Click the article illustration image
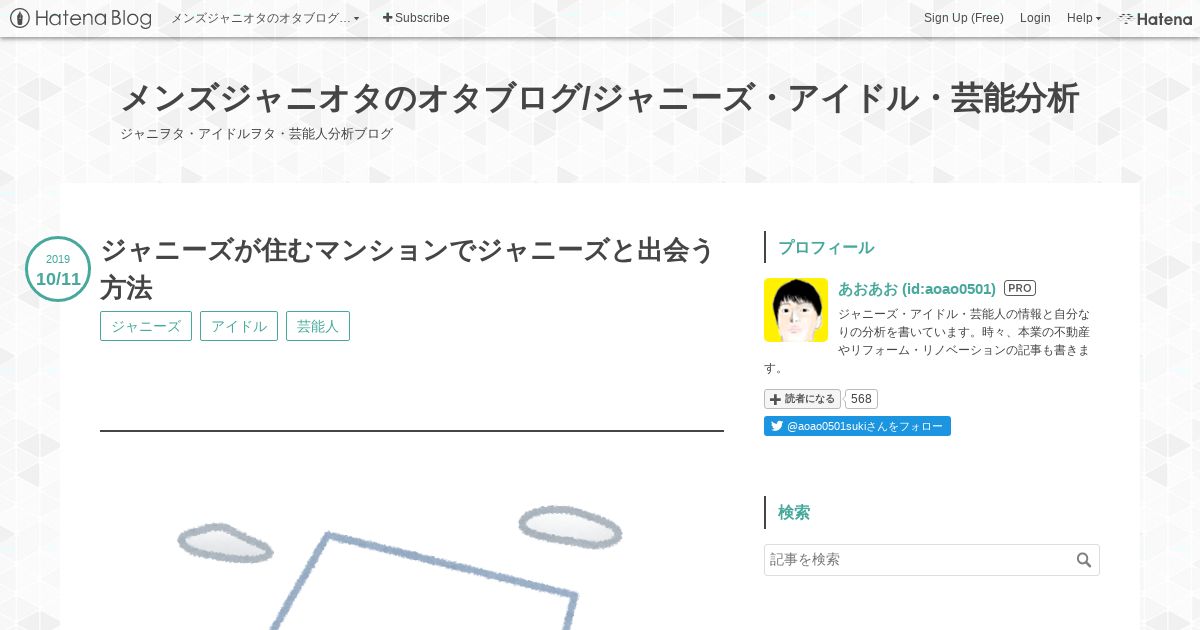The image size is (1200, 630). [412, 560]
